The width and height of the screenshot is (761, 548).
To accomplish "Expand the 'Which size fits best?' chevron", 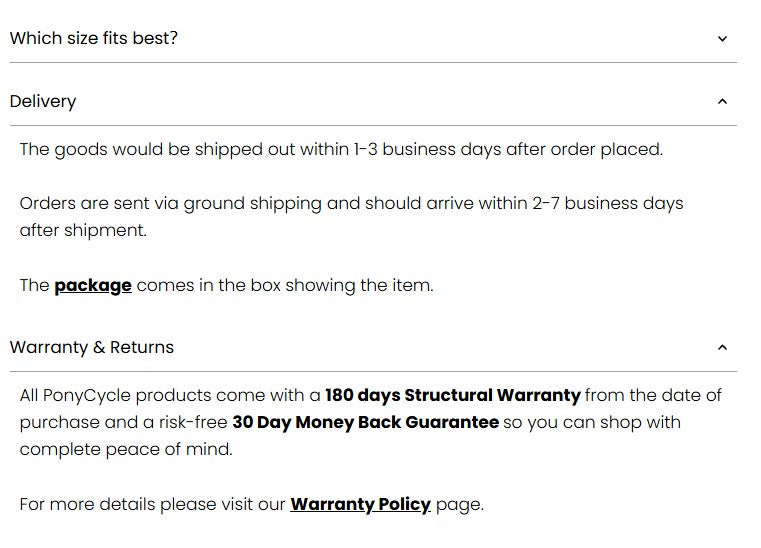I will coord(722,38).
